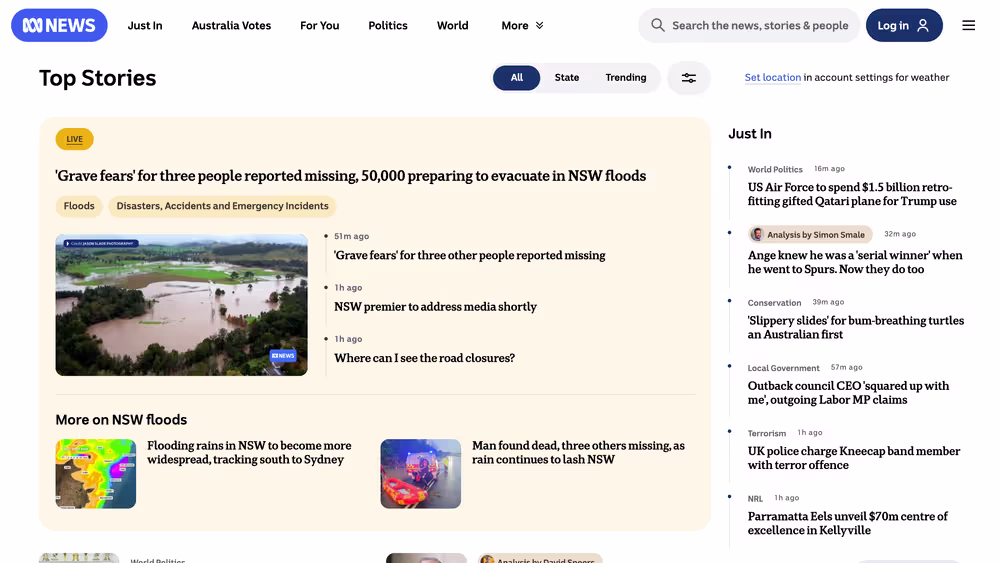1000x563 pixels.
Task: Open the rain radar map thumbnail
Action: coord(96,474)
